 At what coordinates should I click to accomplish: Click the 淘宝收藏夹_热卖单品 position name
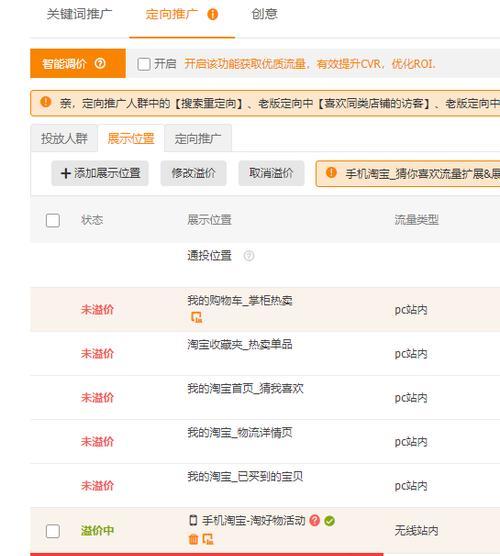(x=240, y=344)
